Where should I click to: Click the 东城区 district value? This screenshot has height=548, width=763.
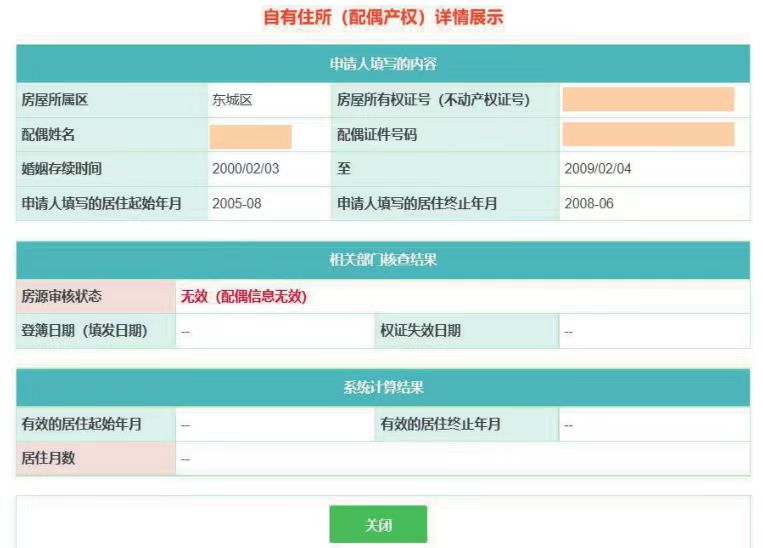231,100
